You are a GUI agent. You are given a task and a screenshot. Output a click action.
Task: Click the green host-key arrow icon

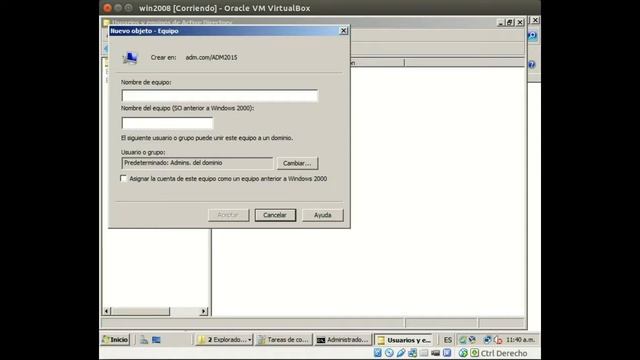click(474, 353)
